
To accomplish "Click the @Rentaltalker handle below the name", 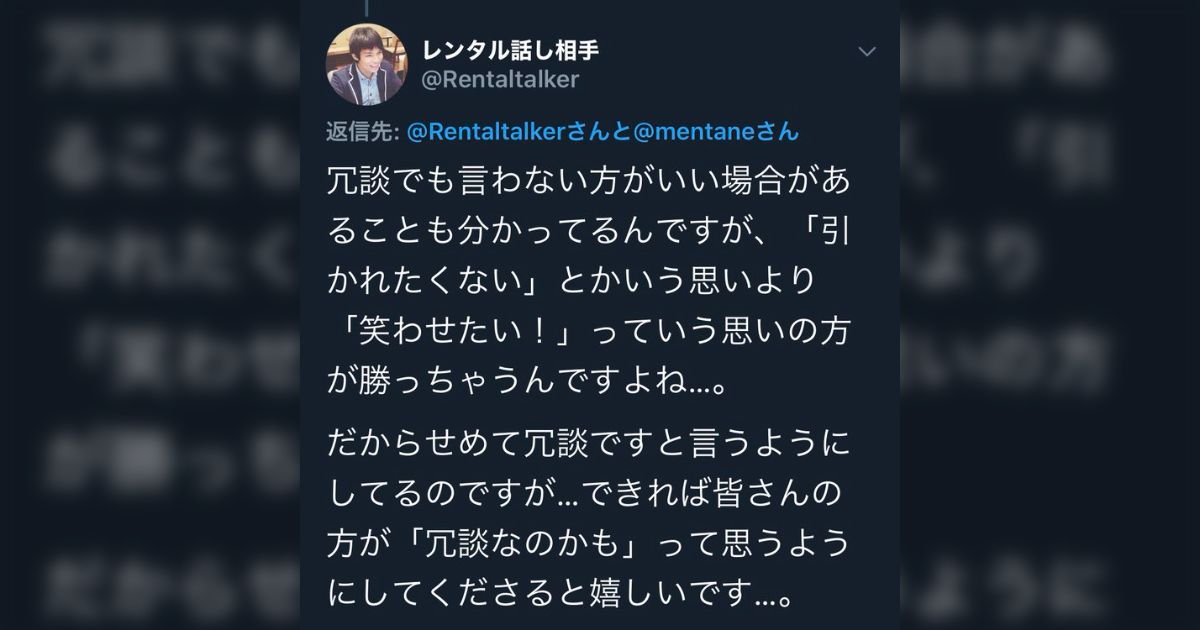I will click(x=501, y=80).
